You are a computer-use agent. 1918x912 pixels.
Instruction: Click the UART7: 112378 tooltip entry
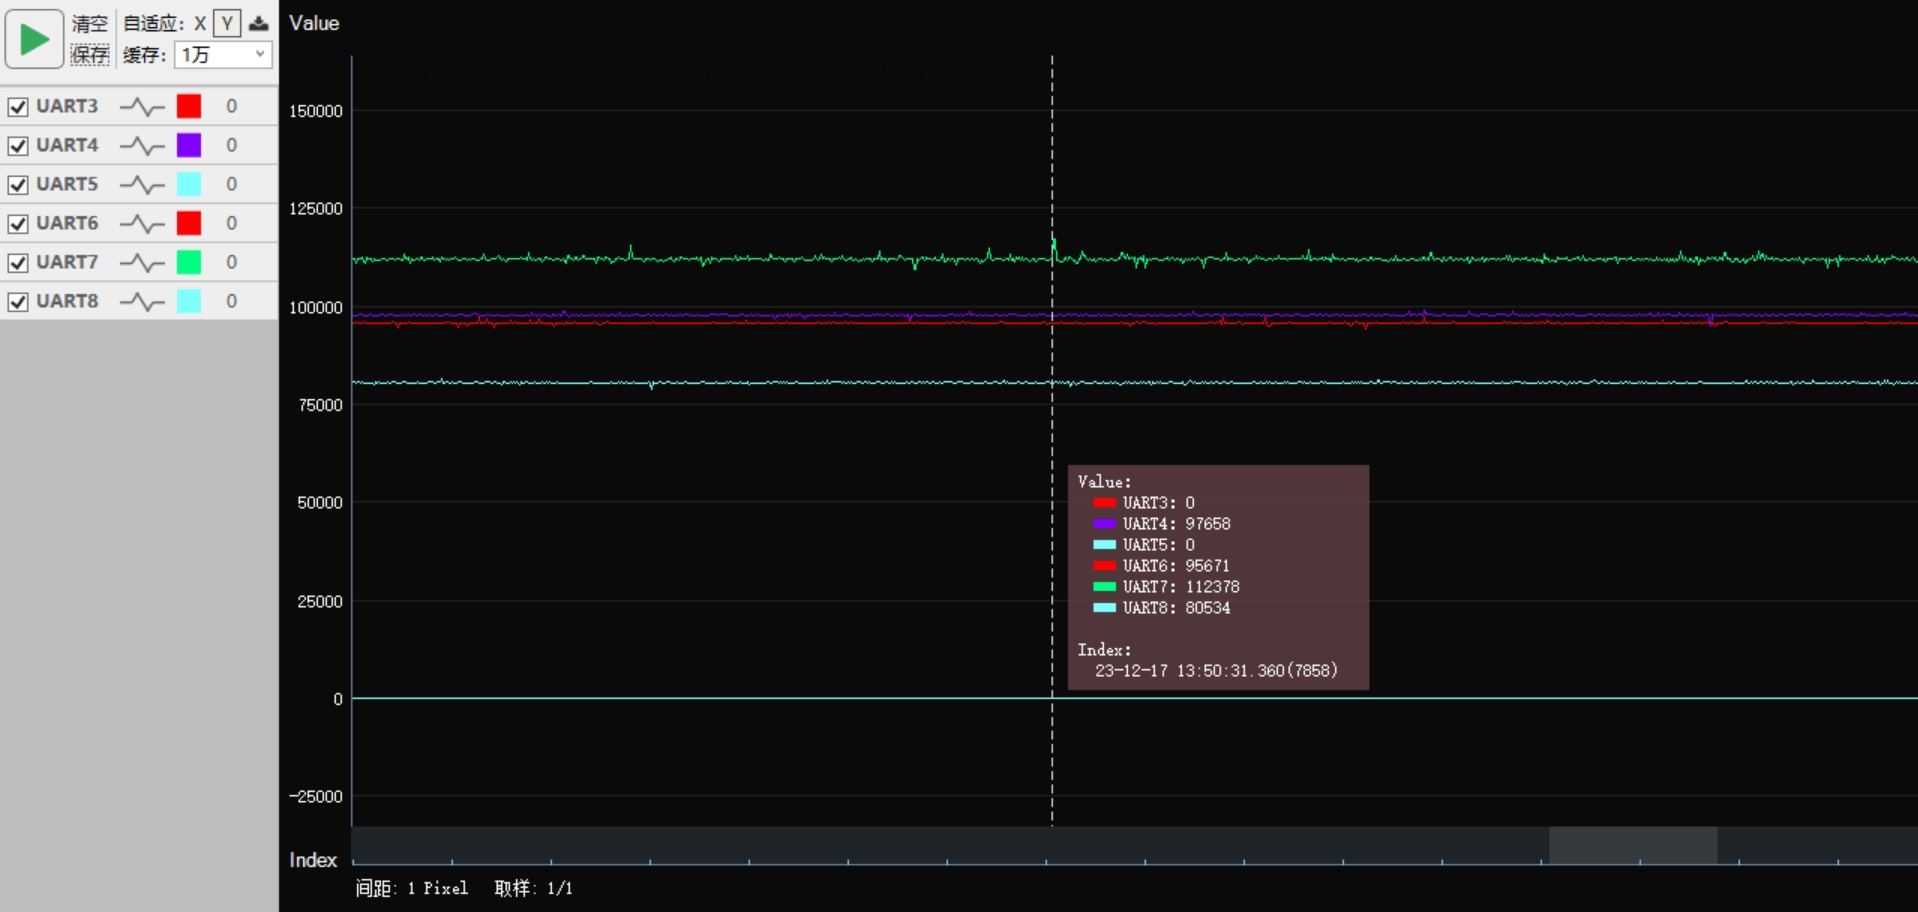[1166, 587]
